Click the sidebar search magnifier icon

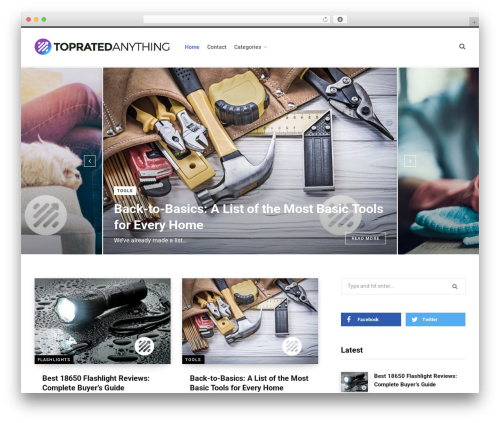tap(455, 286)
